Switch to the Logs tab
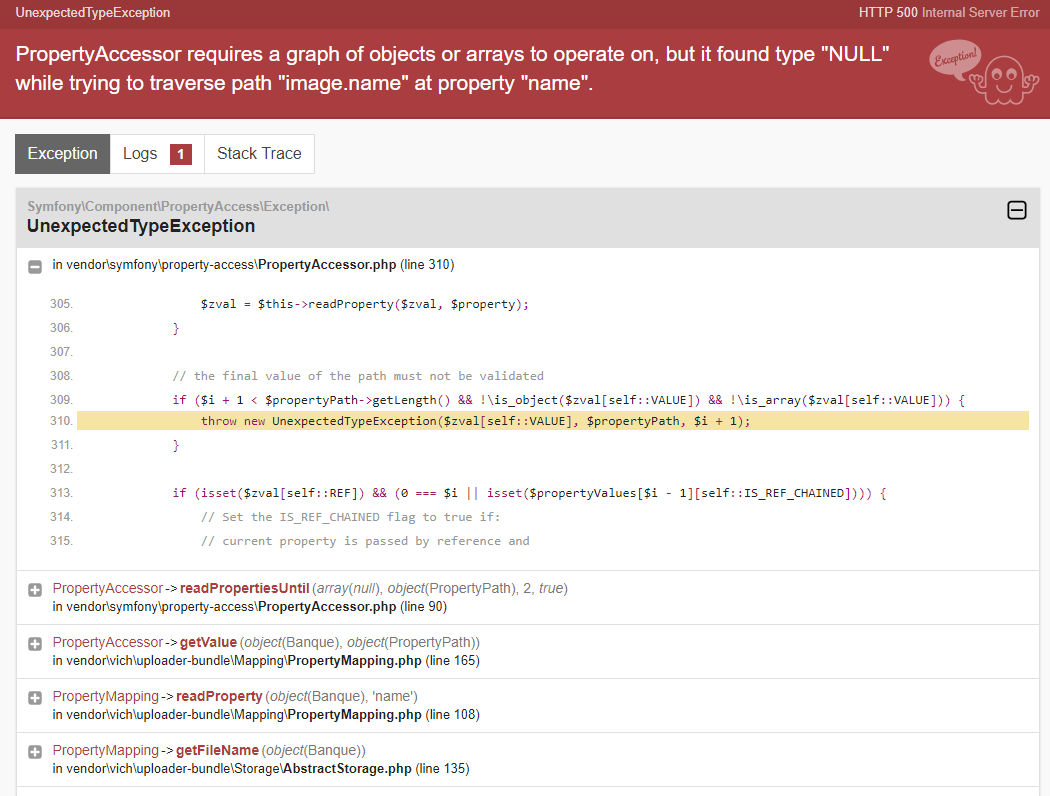Viewport: 1050px width, 796px height. tap(141, 153)
